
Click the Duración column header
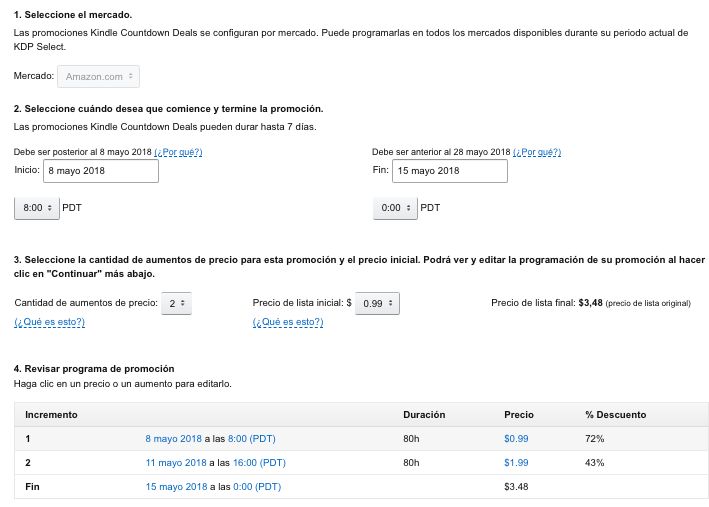(424, 414)
